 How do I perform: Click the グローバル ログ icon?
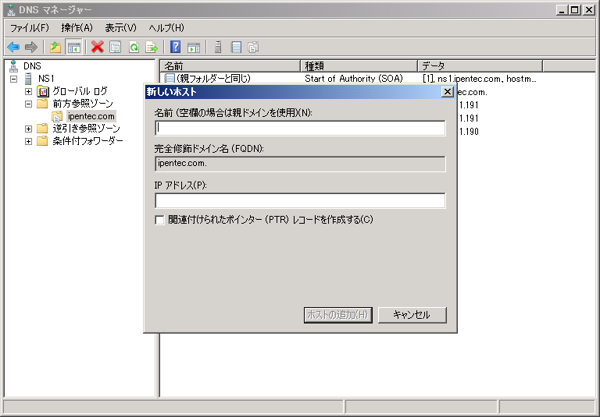coord(43,91)
